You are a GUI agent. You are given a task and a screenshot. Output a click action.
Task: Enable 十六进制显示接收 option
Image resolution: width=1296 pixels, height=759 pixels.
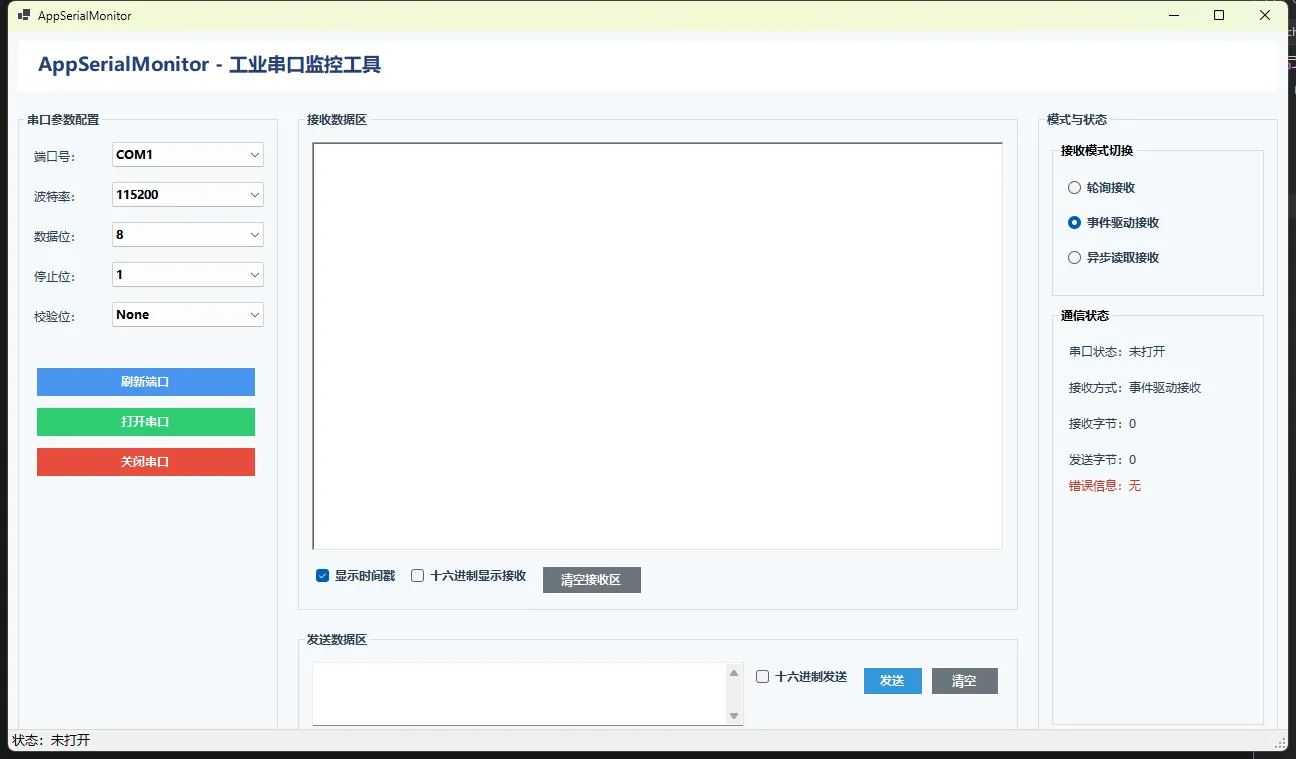click(417, 574)
